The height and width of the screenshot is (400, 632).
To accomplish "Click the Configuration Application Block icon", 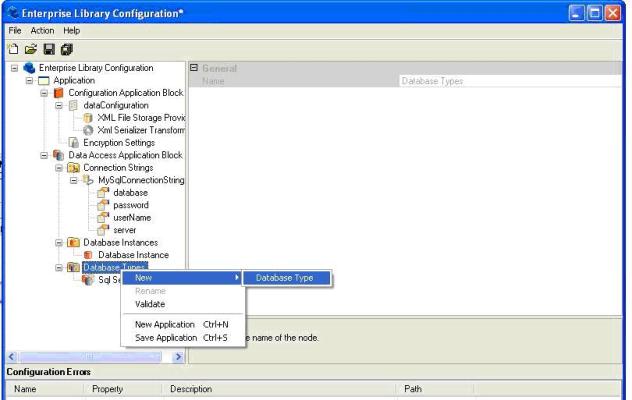I will pyautogui.click(x=59, y=93).
